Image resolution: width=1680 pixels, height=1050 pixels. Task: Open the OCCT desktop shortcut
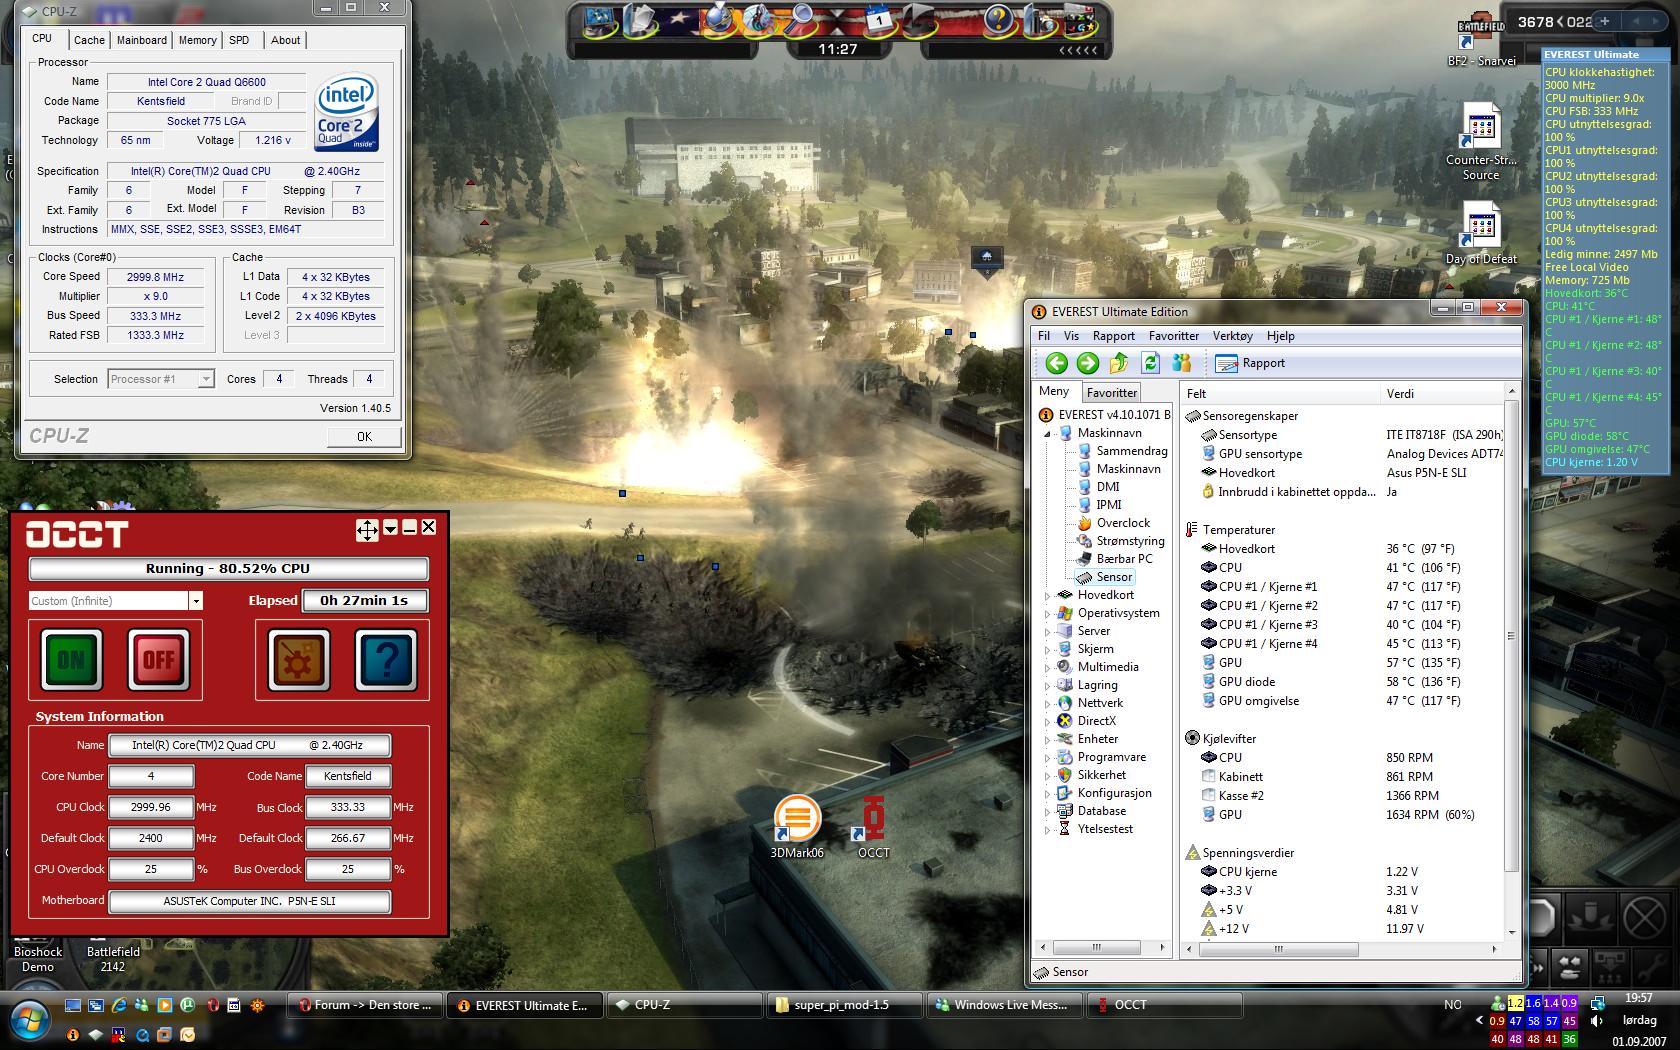pos(873,828)
